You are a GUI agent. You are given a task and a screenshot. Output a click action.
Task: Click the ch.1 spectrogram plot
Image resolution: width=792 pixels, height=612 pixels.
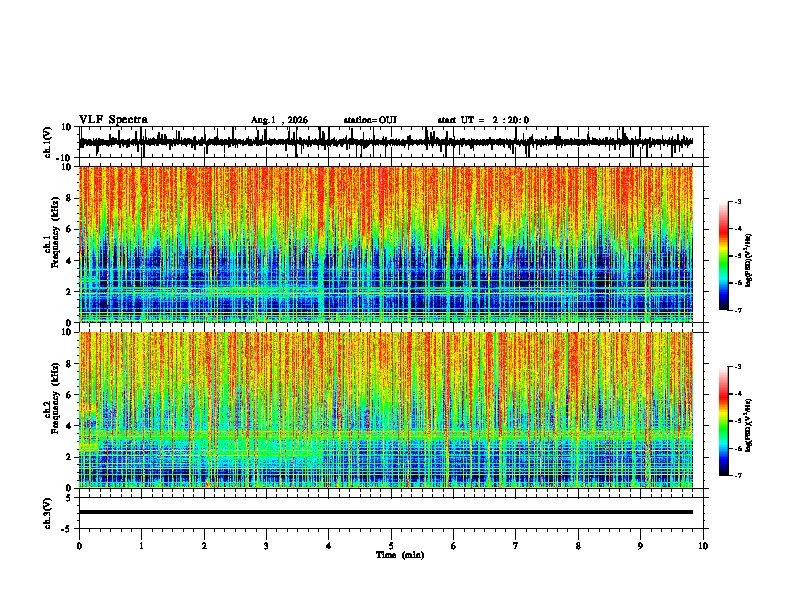(x=386, y=244)
